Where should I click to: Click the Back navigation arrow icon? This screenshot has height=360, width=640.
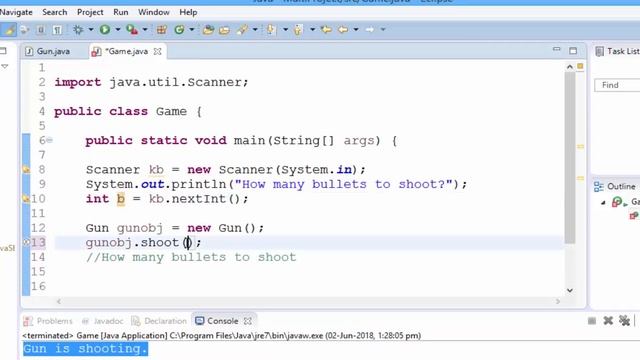pyautogui.click(x=343, y=29)
